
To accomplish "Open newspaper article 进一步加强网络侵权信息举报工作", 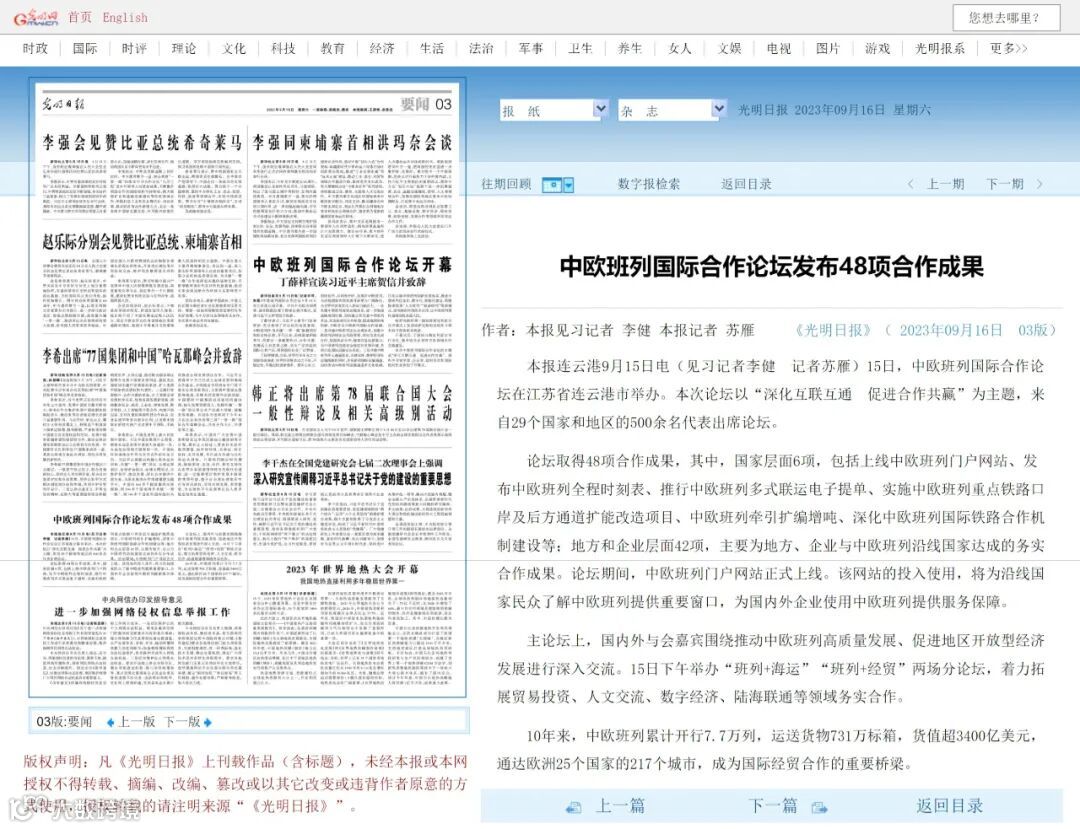I will [x=142, y=611].
